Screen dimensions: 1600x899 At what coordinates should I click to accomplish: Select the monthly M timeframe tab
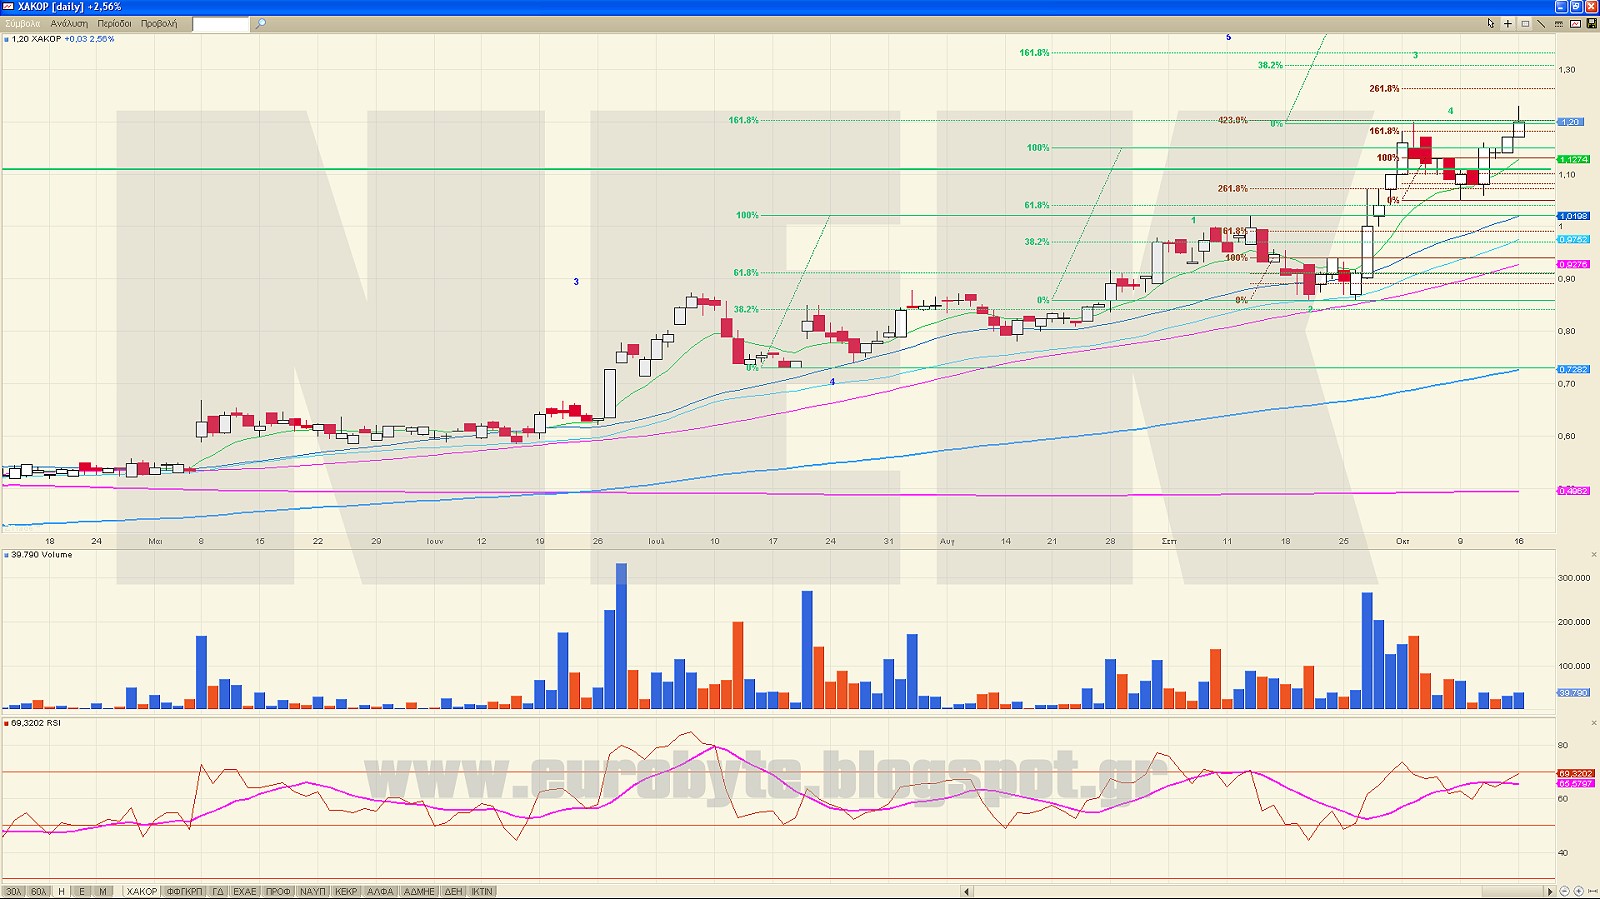(x=103, y=892)
